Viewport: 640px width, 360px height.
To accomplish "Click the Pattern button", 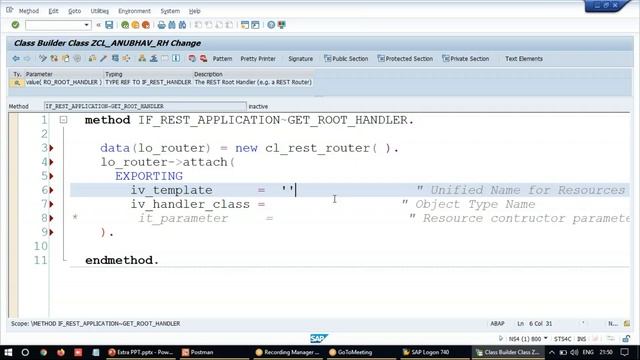I will pyautogui.click(x=222, y=59).
